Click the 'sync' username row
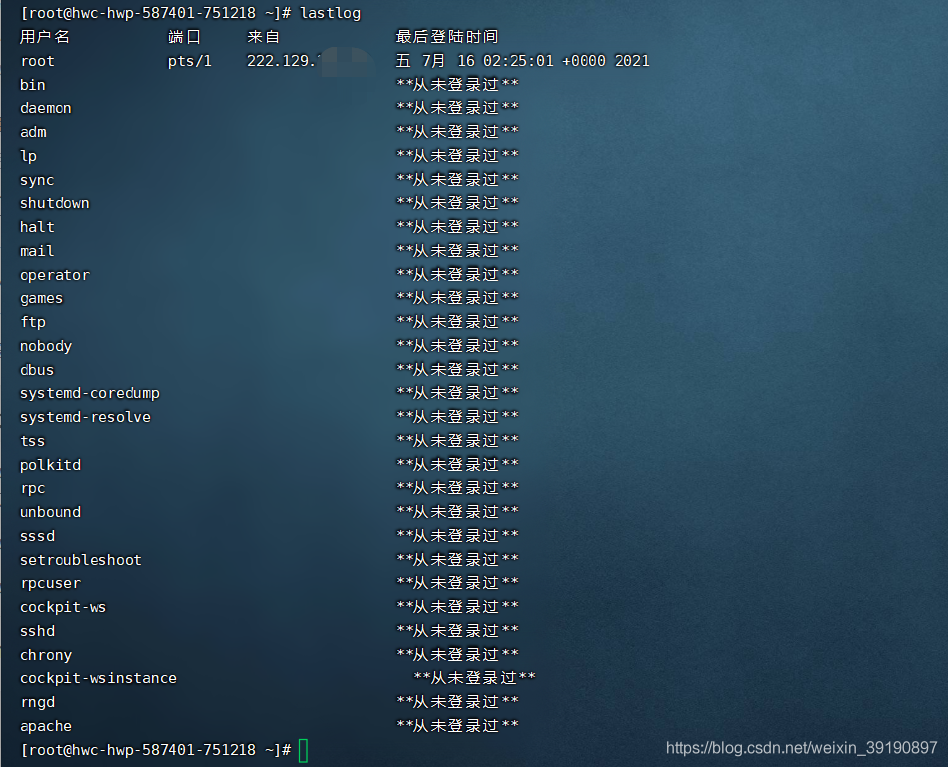This screenshot has height=767, width=948. (37, 180)
